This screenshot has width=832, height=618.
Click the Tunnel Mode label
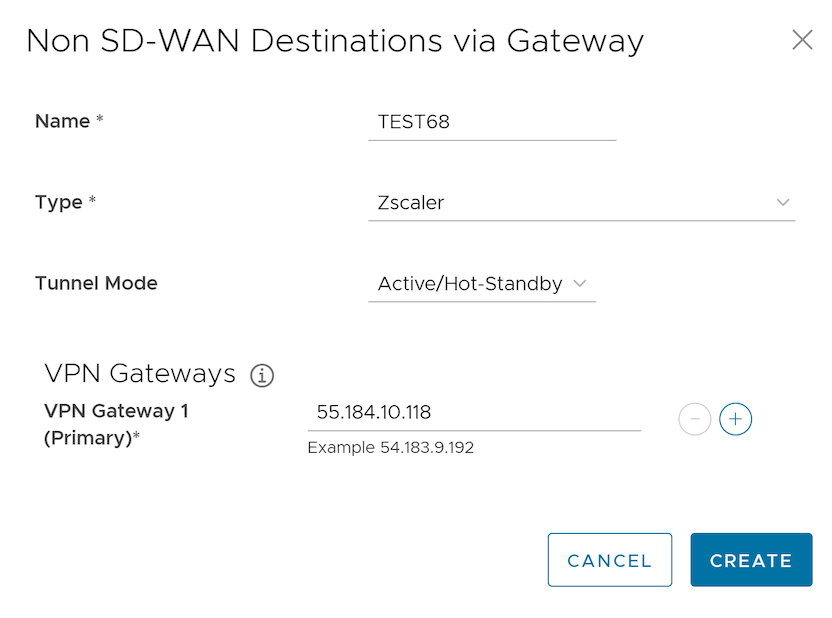(96, 283)
